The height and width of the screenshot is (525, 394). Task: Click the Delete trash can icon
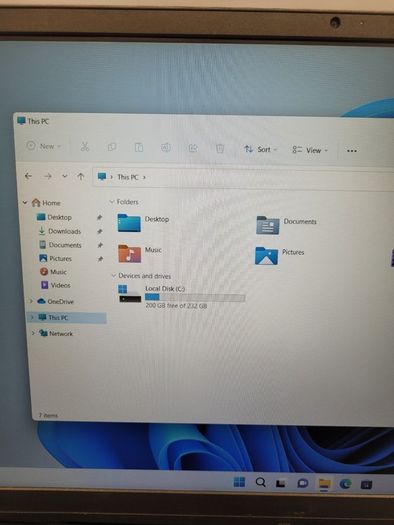coord(220,148)
